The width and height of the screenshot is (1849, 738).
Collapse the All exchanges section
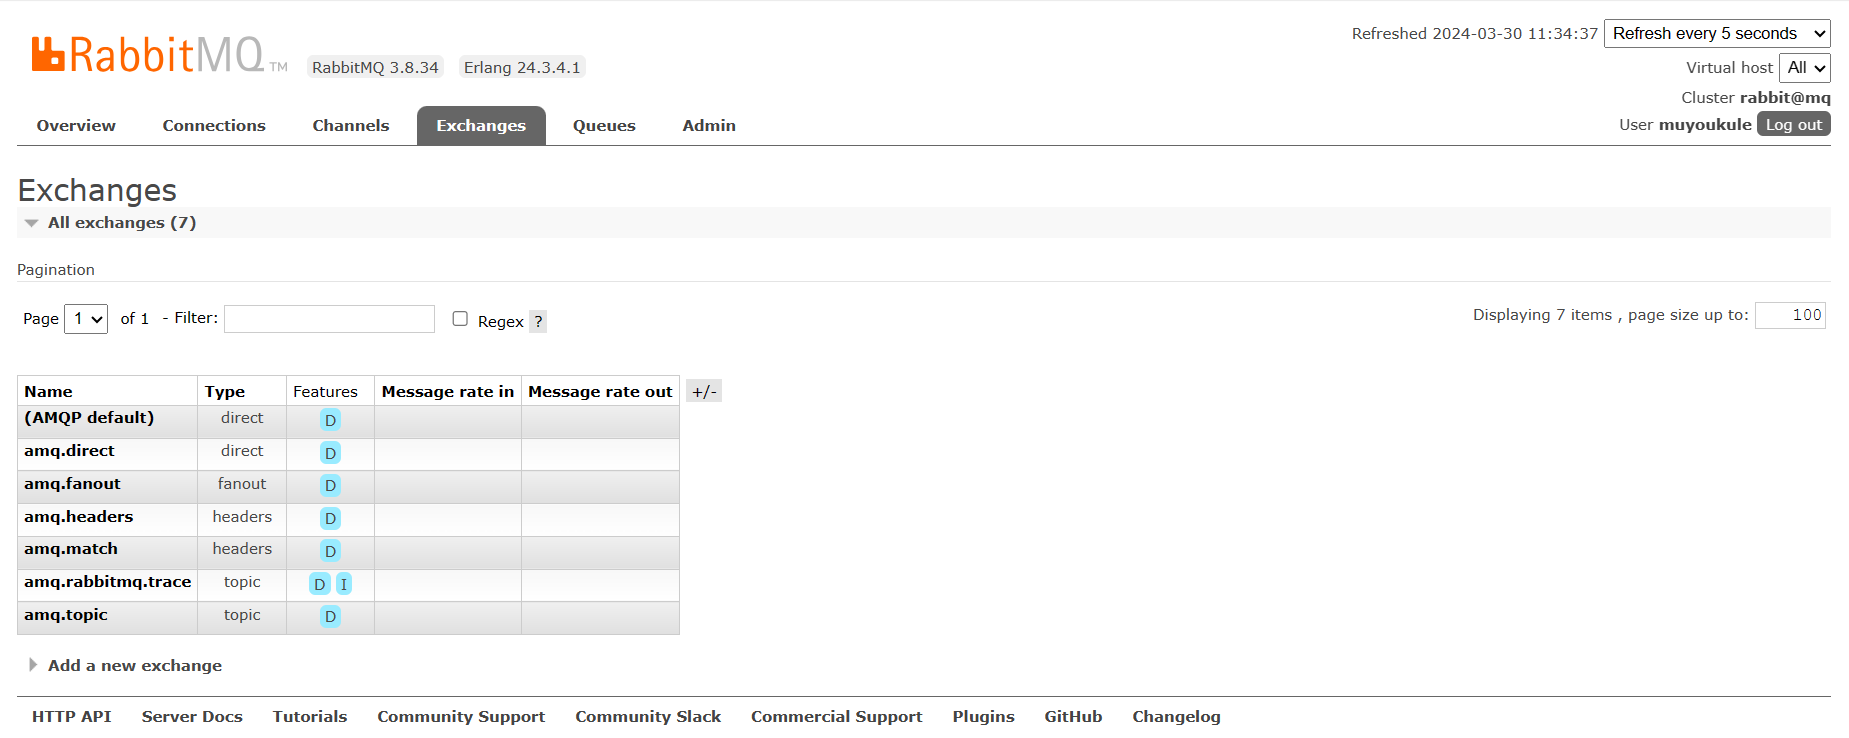pos(122,222)
